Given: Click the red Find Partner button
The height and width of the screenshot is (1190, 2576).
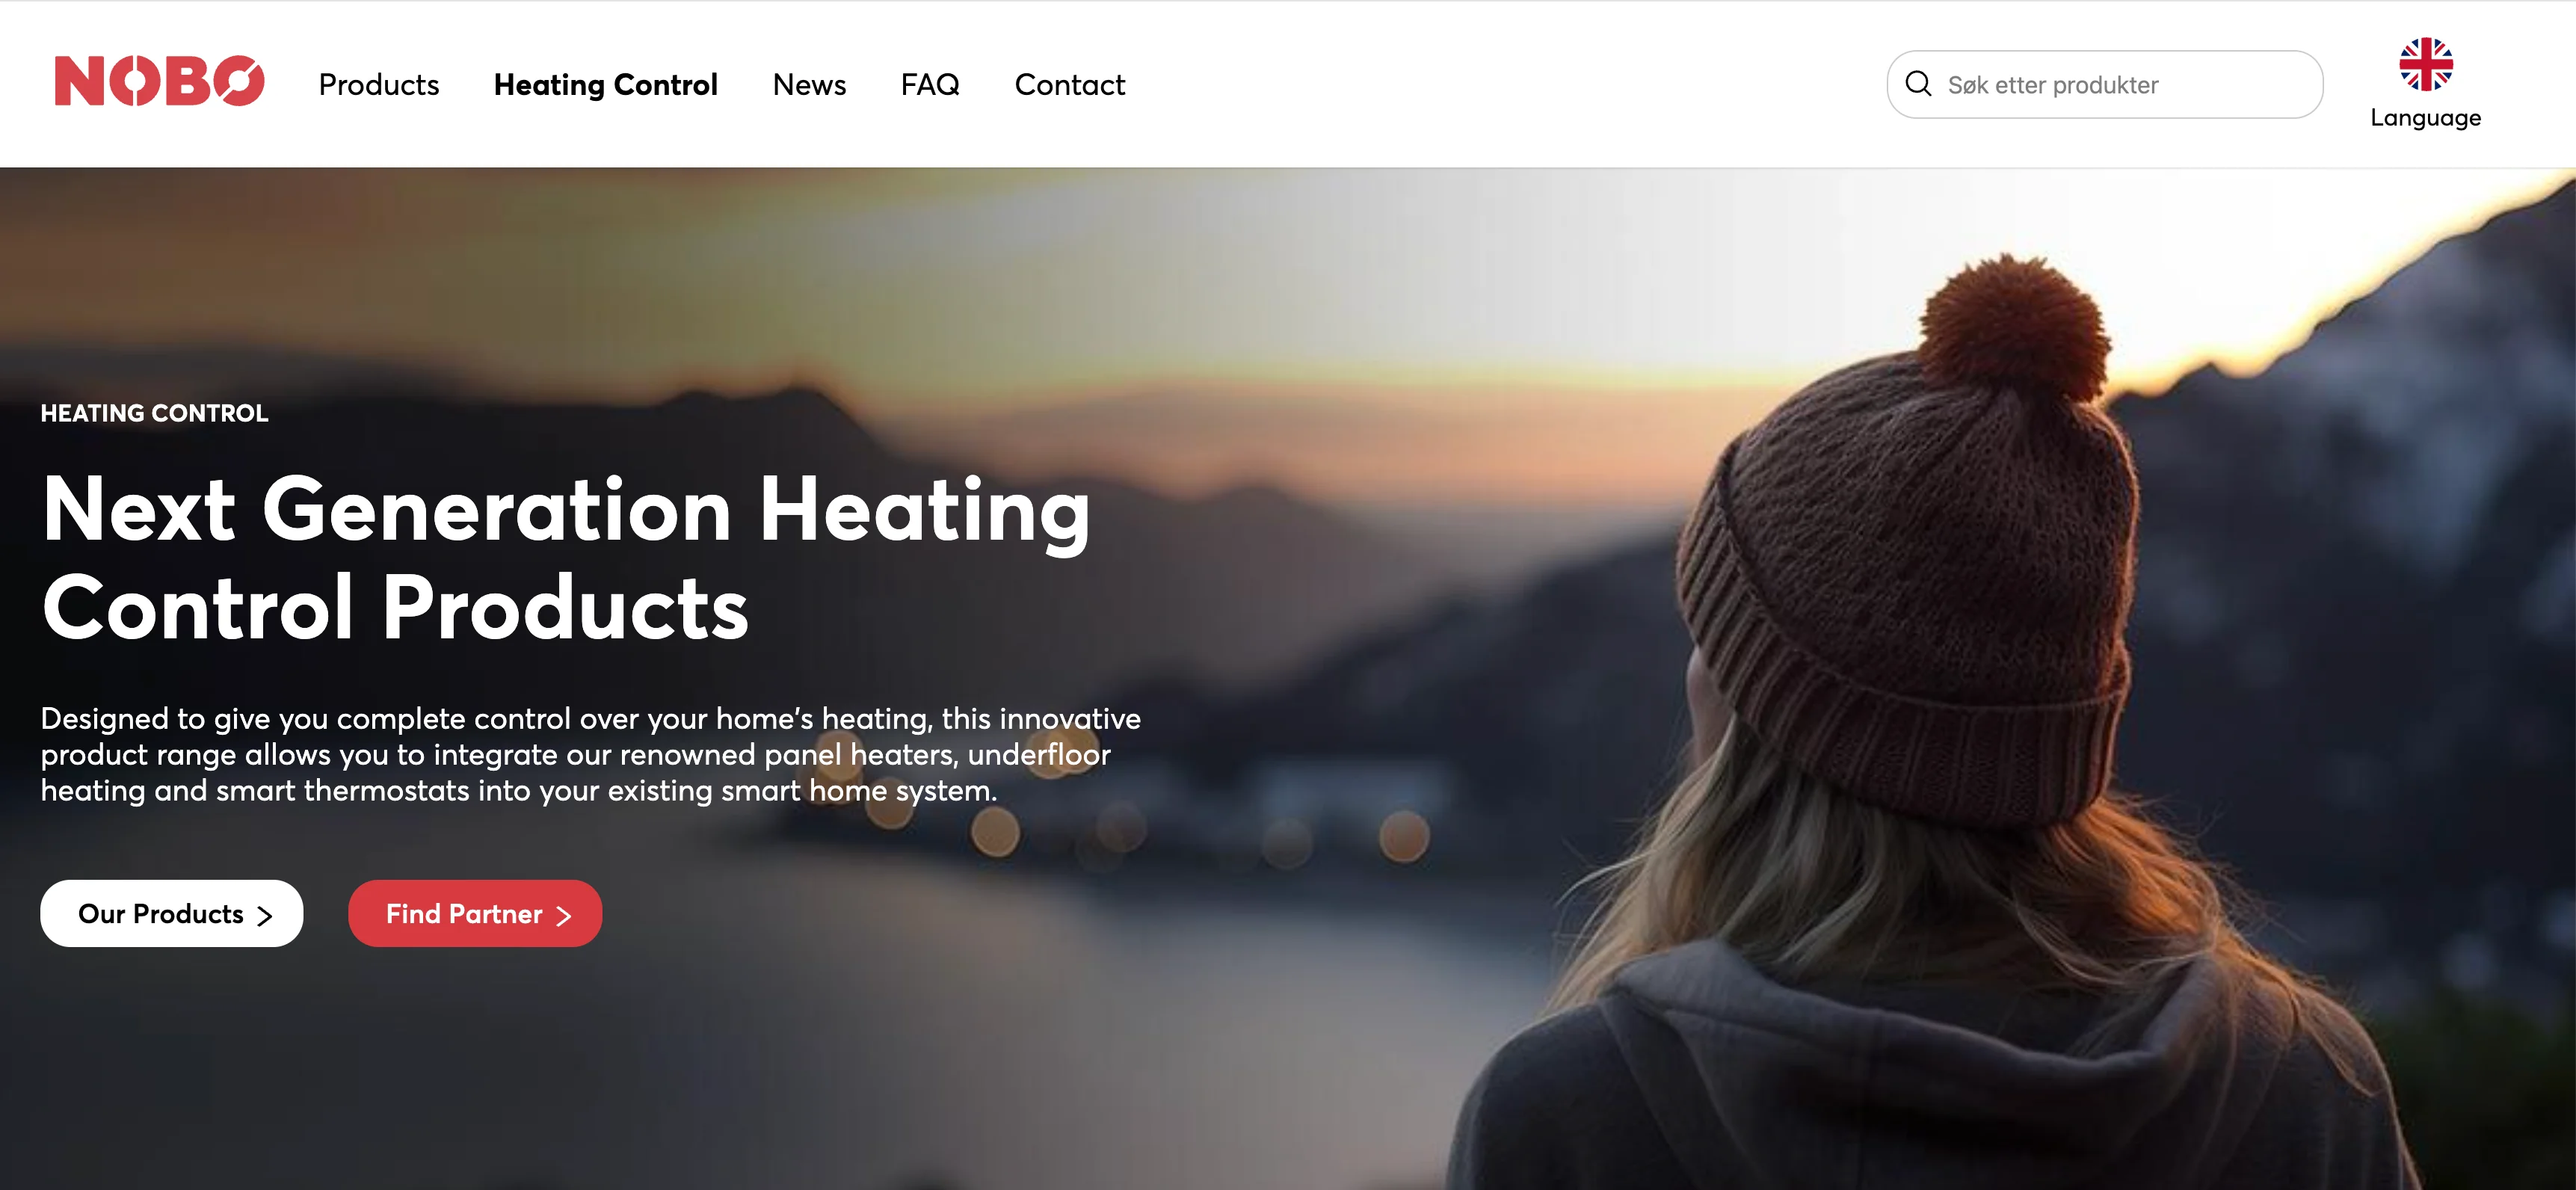Looking at the screenshot, I should [x=475, y=913].
